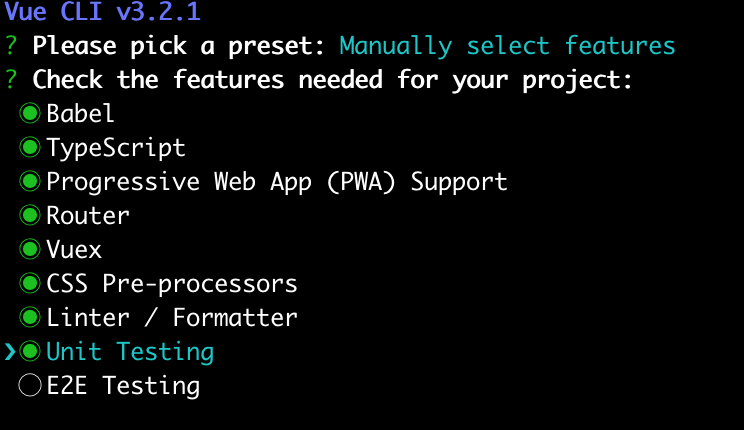Screen dimensions: 744x430
Task: Deselect the Vuex feature circle
Action: pyautogui.click(x=30, y=250)
